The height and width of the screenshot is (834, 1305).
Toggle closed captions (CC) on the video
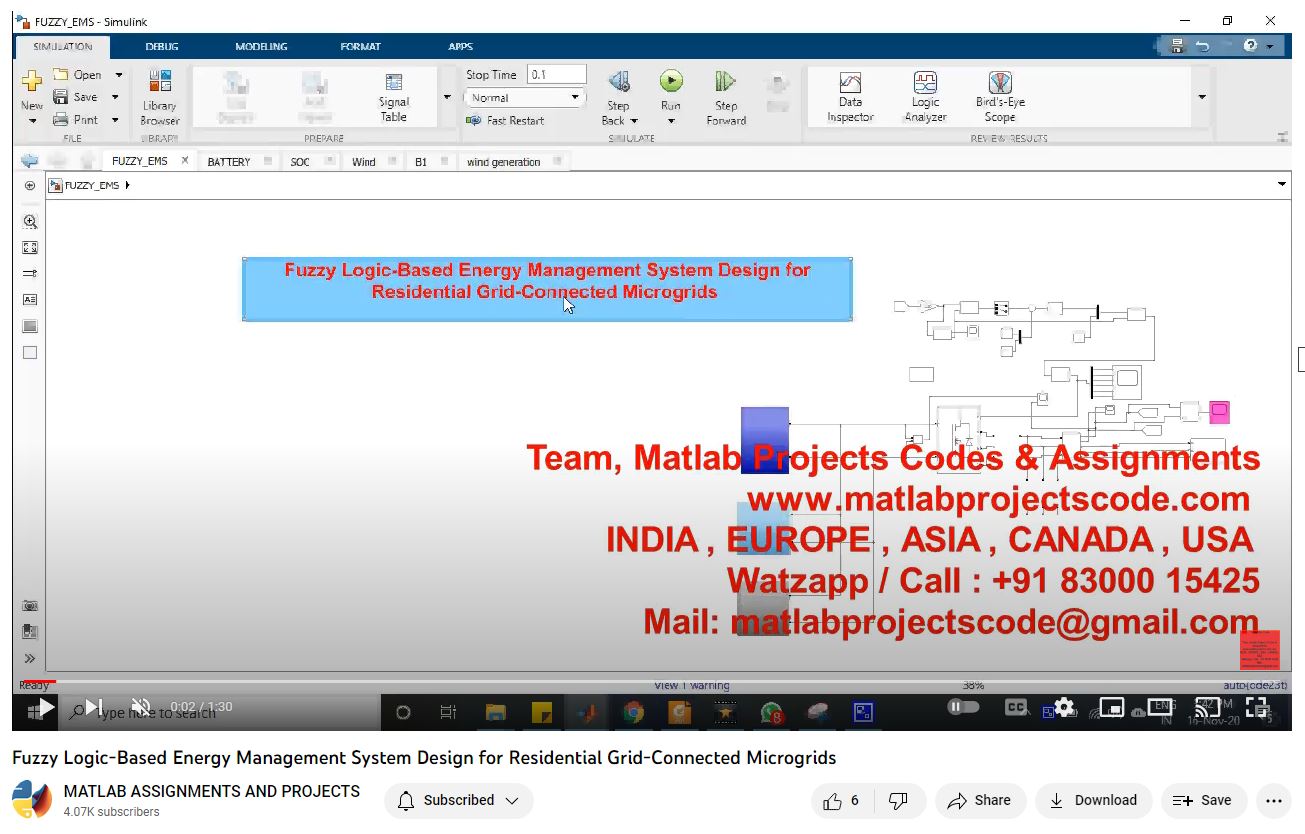tap(1016, 707)
